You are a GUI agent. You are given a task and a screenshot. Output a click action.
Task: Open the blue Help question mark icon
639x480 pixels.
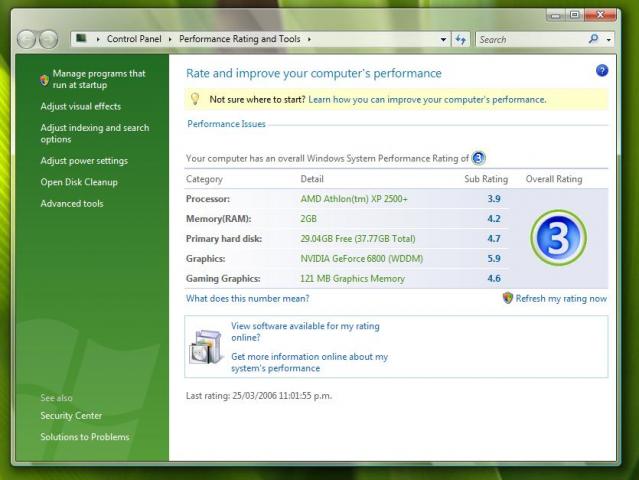coord(602,70)
